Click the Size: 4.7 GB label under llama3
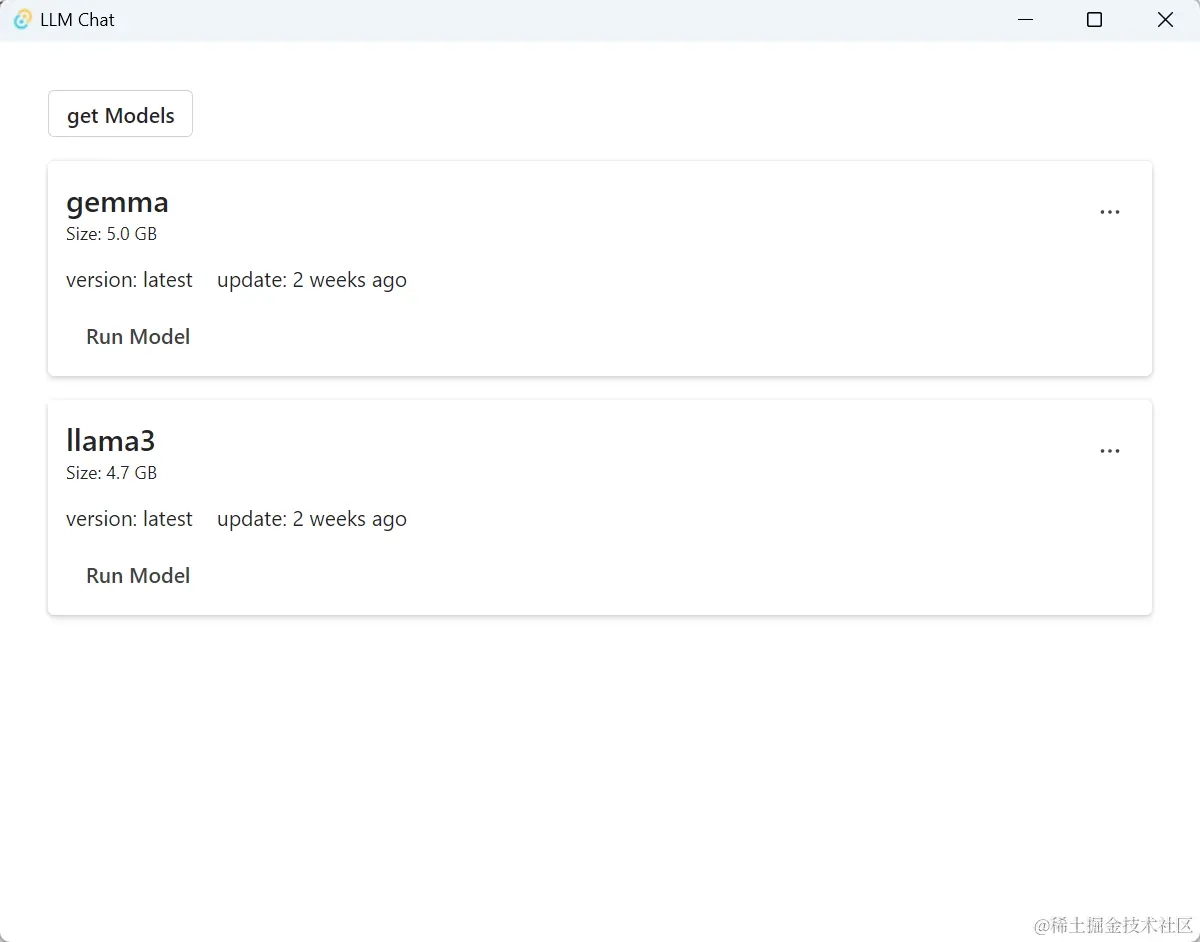The height and width of the screenshot is (942, 1200). pyautogui.click(x=111, y=473)
